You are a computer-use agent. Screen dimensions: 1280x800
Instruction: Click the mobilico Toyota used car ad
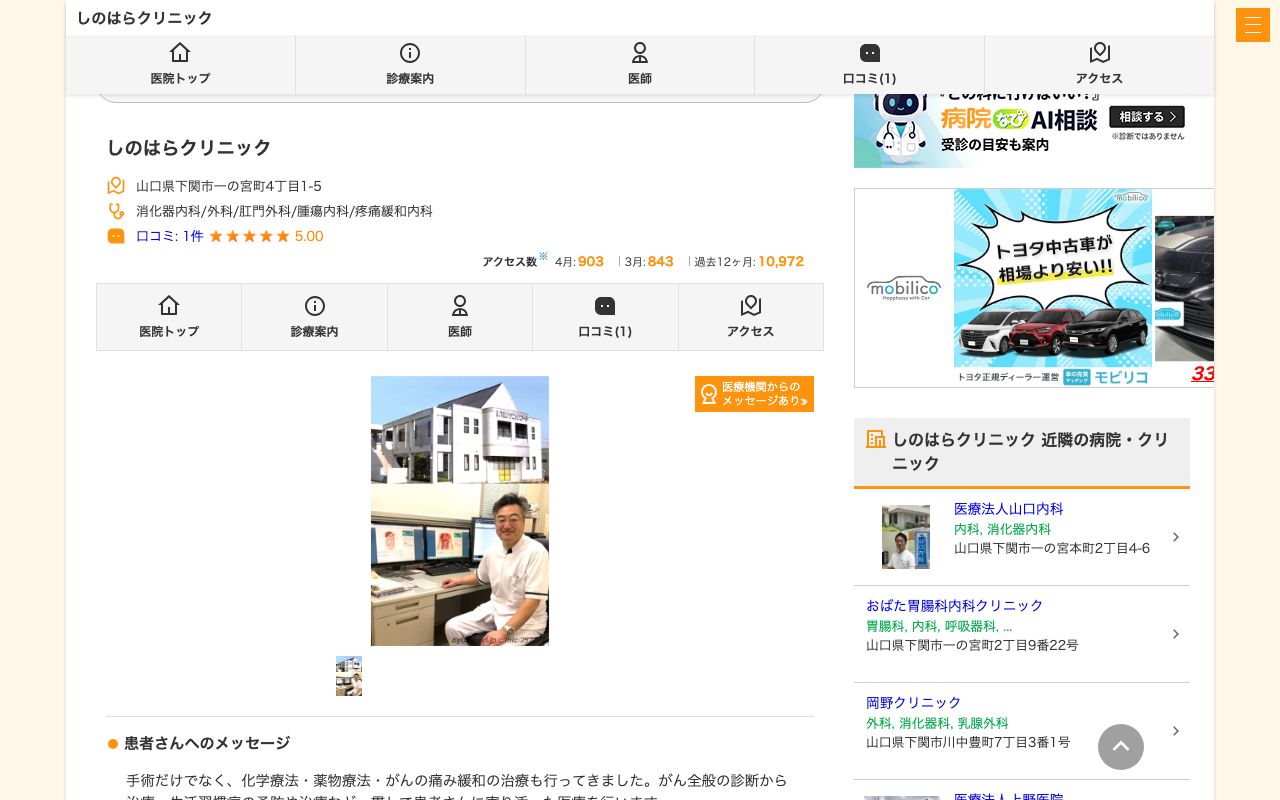click(1034, 288)
